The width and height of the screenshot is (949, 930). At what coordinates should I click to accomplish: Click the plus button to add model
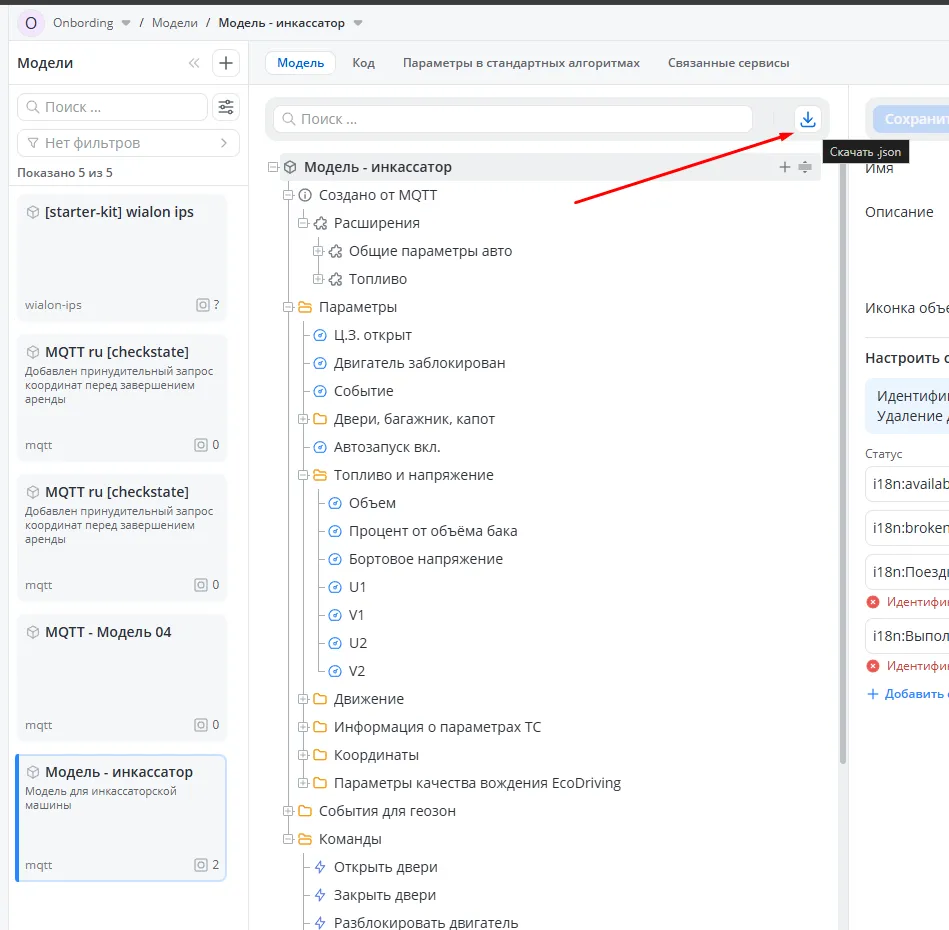226,63
